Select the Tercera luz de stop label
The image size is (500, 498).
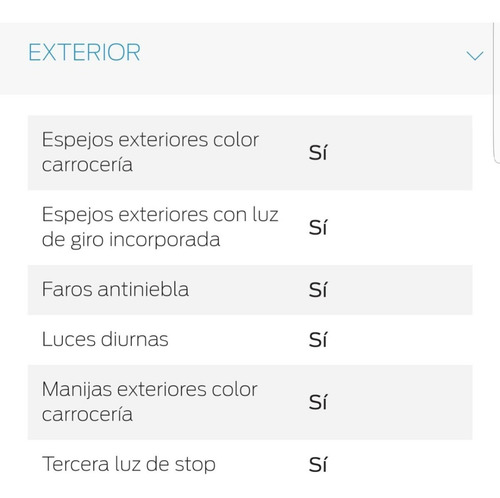(x=129, y=464)
